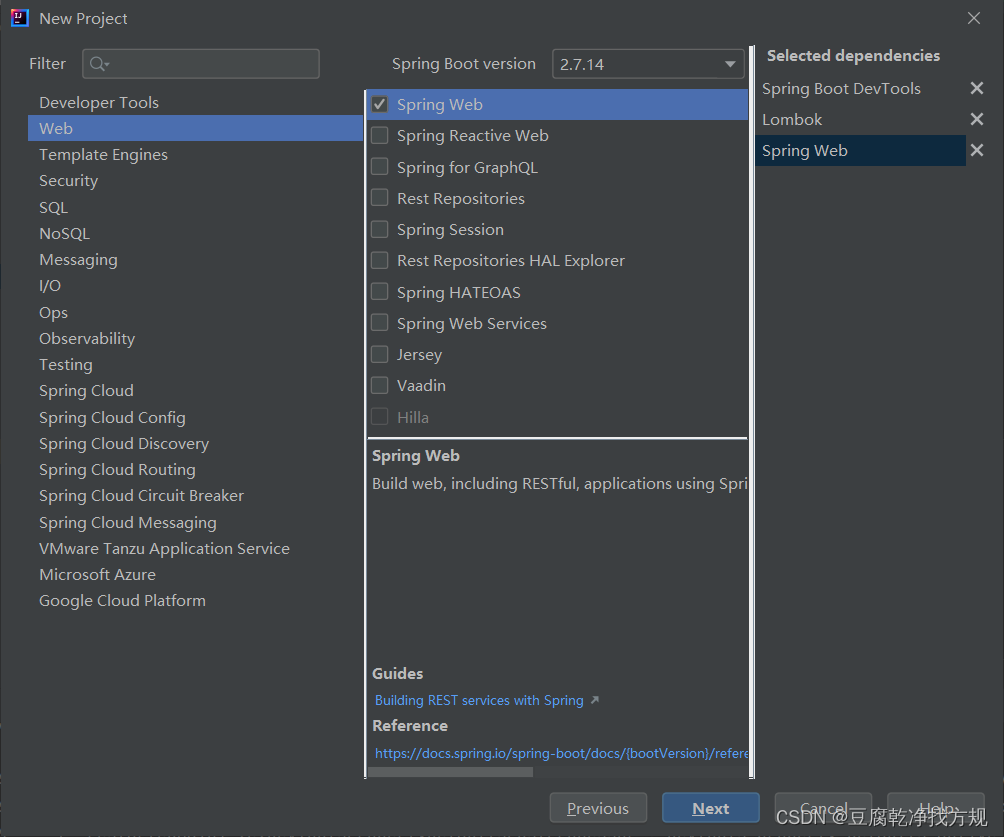Choose Spring Cloud Routing category

tap(195, 470)
